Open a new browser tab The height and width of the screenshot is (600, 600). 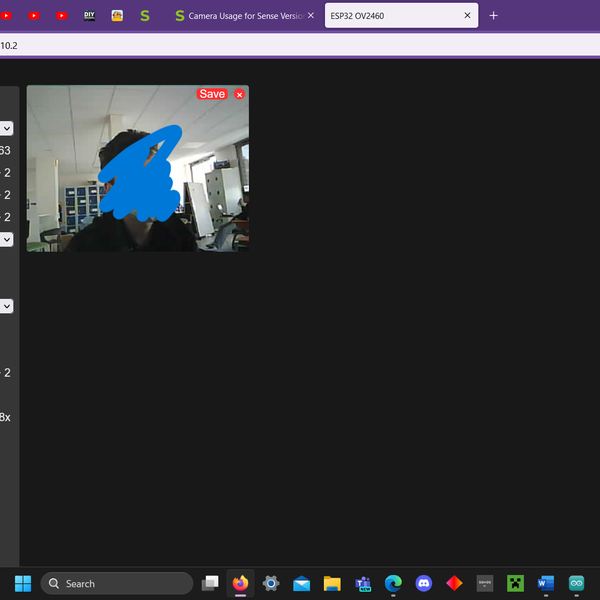point(493,16)
